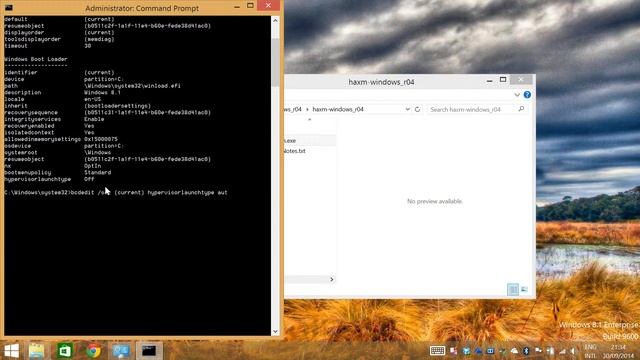Switch input language via ENG INTL indicator
Screen dimensions: 640x360
click(590, 351)
